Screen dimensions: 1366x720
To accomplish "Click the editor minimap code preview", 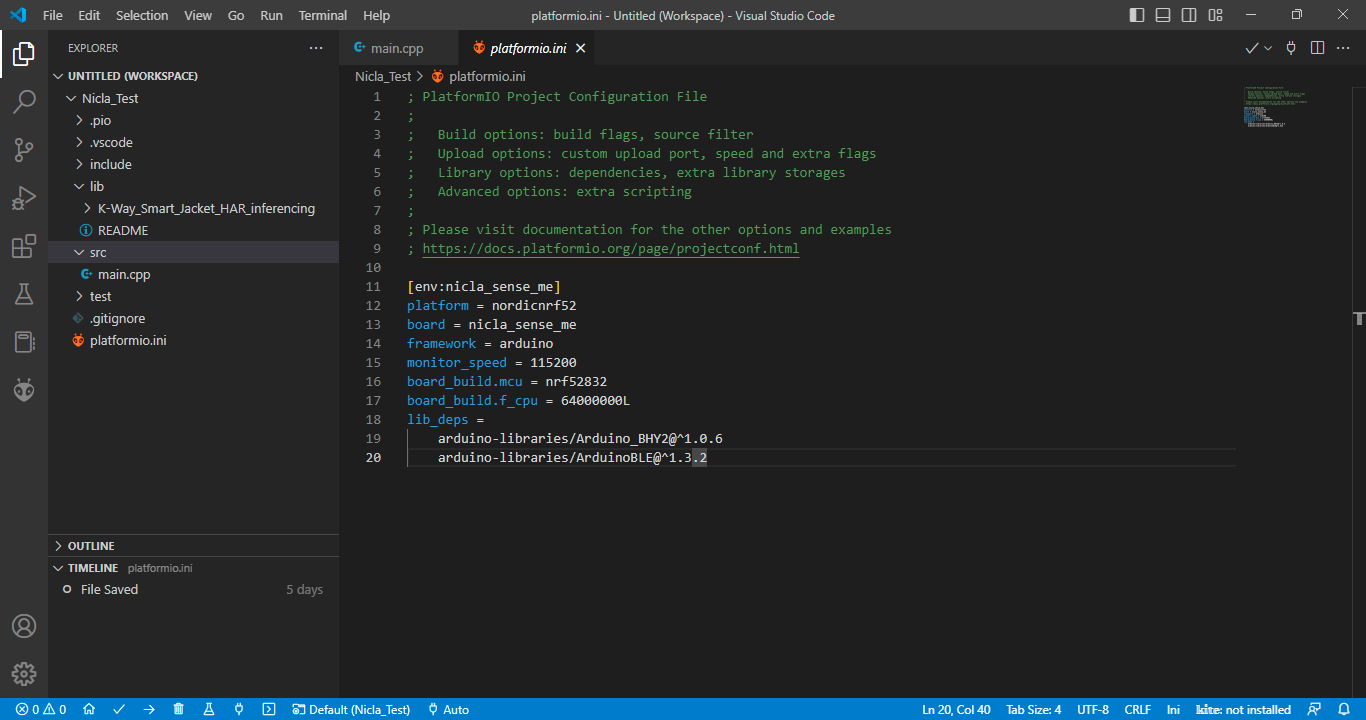I will [1275, 108].
